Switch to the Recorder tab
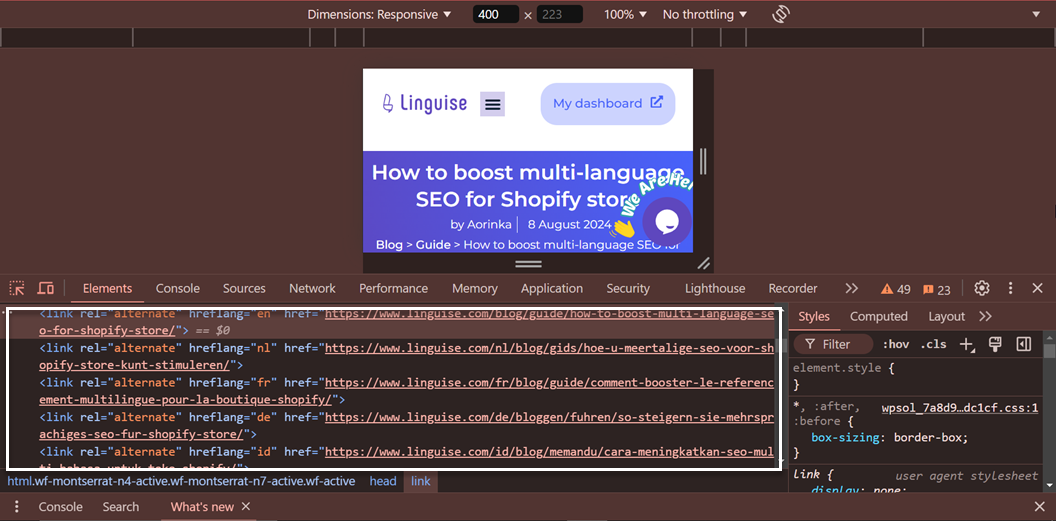 point(793,288)
